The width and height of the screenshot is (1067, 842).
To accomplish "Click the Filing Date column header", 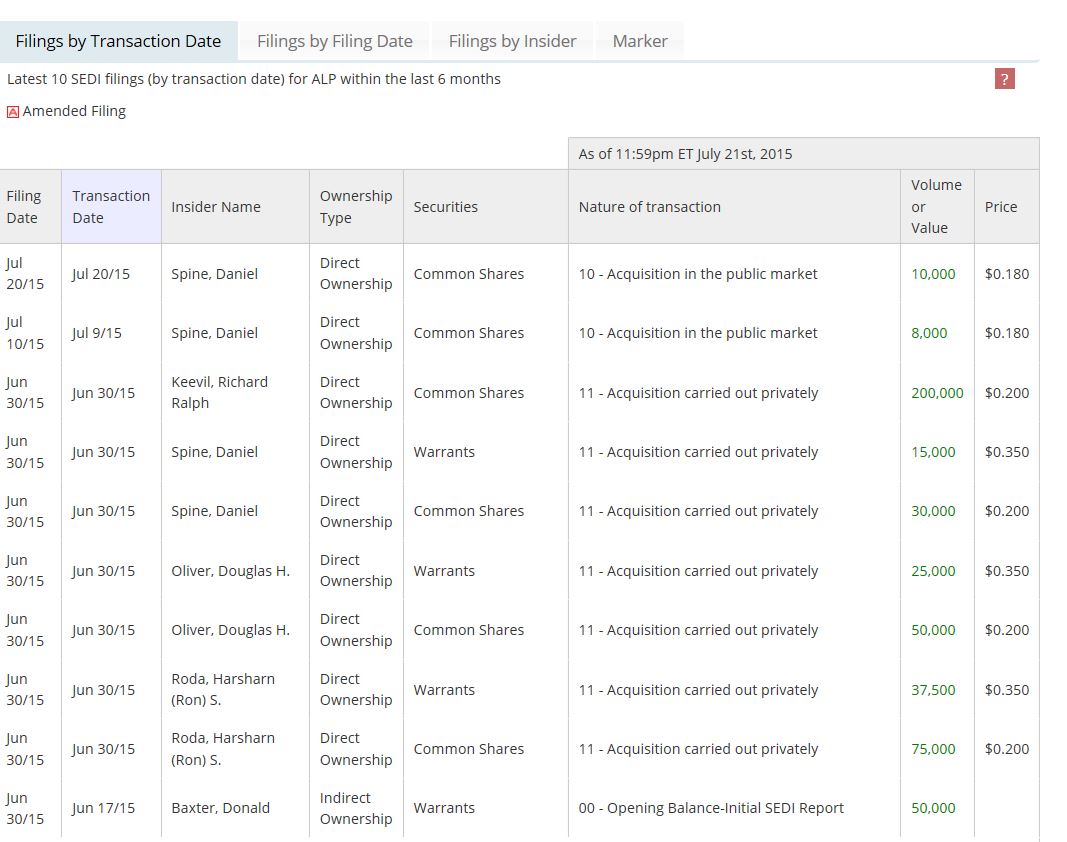I will point(24,207).
